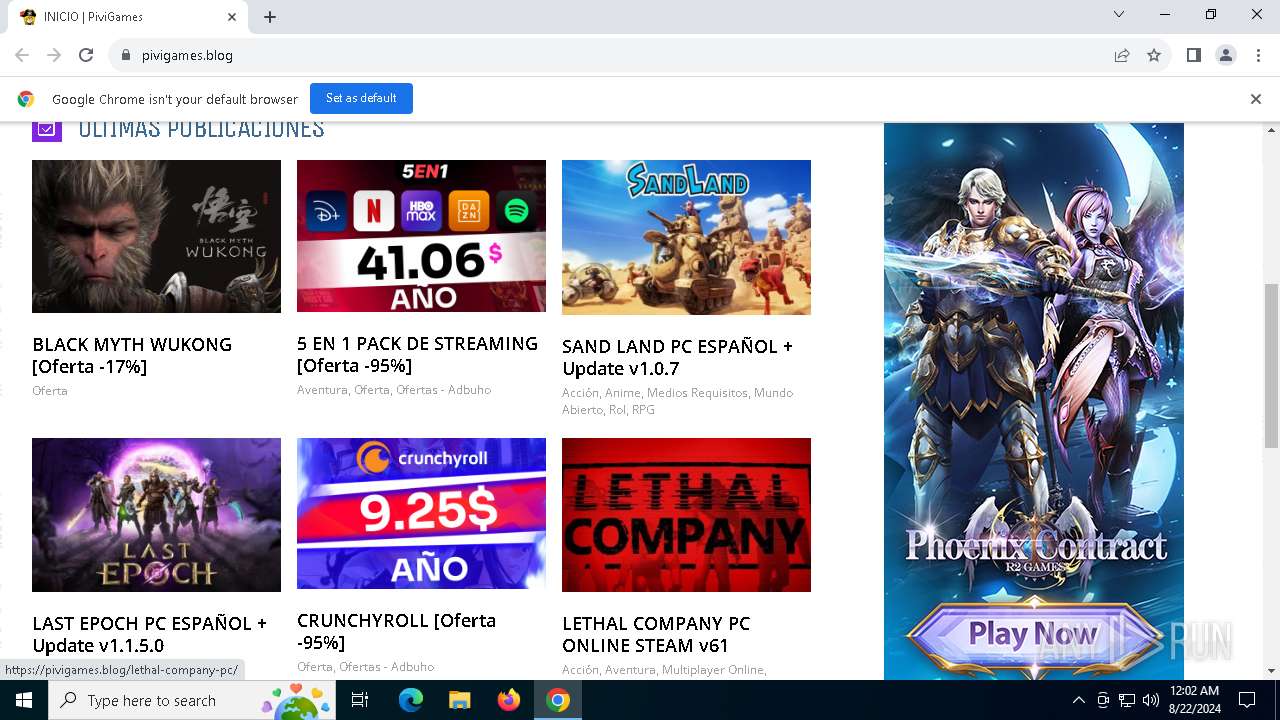
Task: Bookmark this tab with the star icon
Action: tap(1154, 55)
